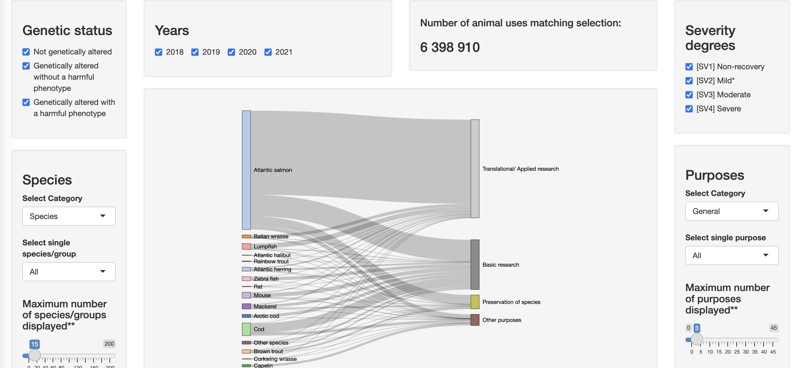Viewport: 800px width, 368px height.
Task: Expand single species/group All dropdown
Action: point(69,272)
